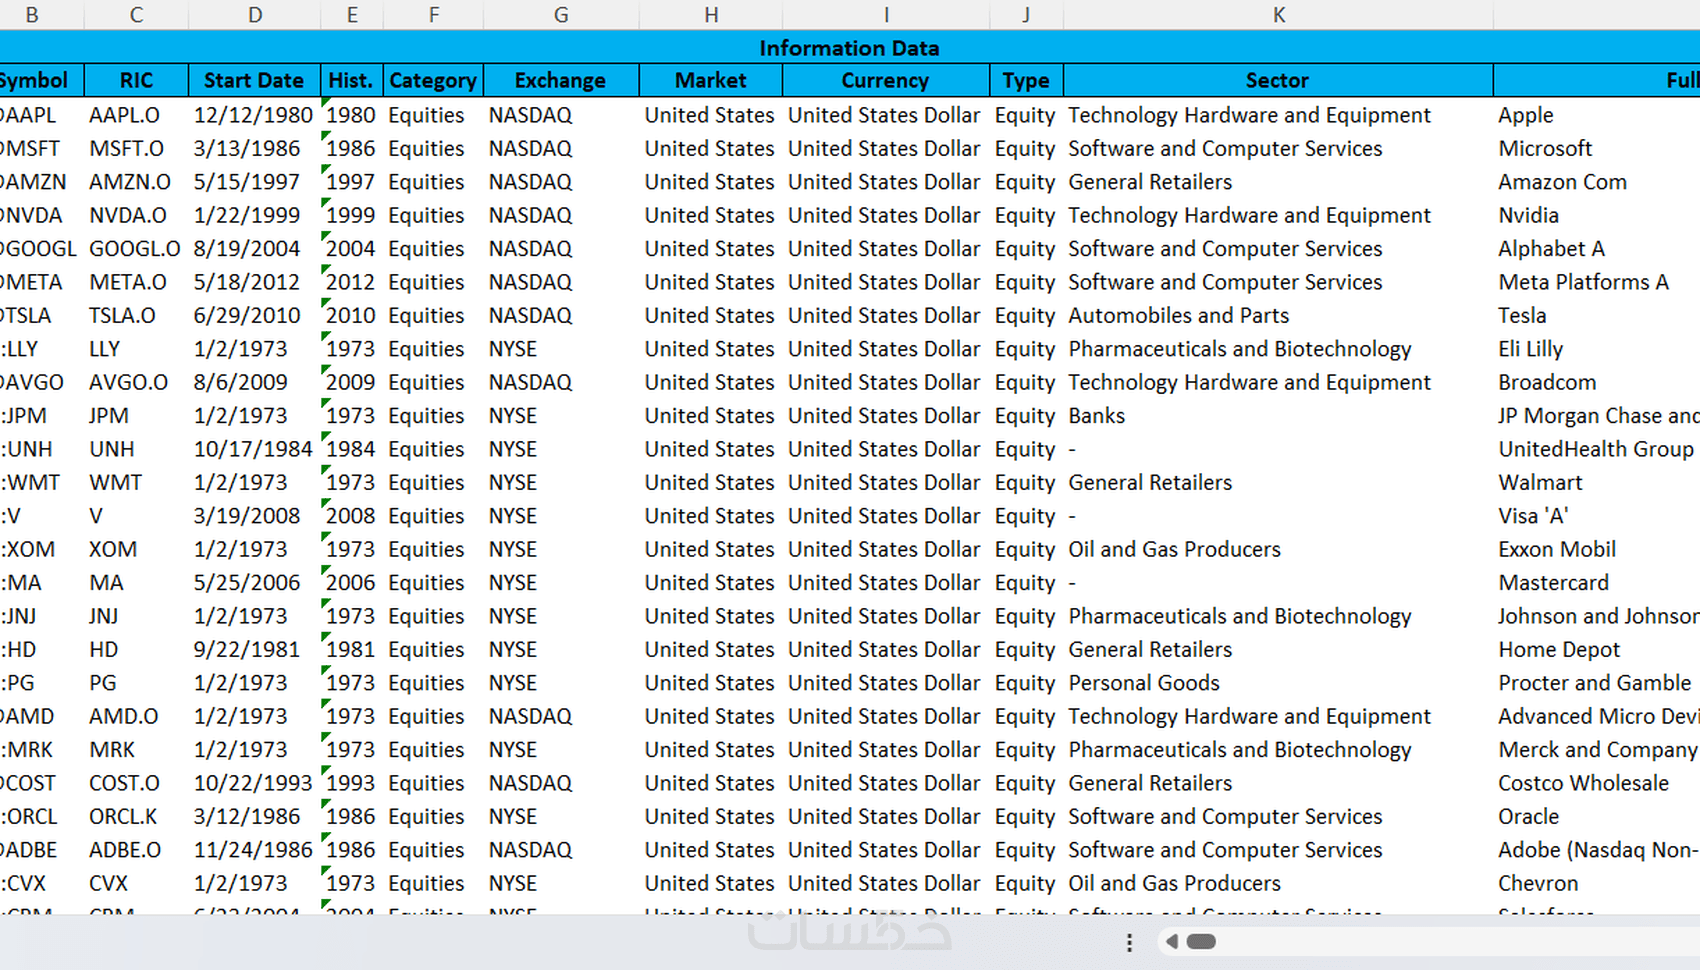Viewport: 1700px width, 970px height.
Task: Select the "Chevron" full name cell
Action: click(x=1597, y=883)
